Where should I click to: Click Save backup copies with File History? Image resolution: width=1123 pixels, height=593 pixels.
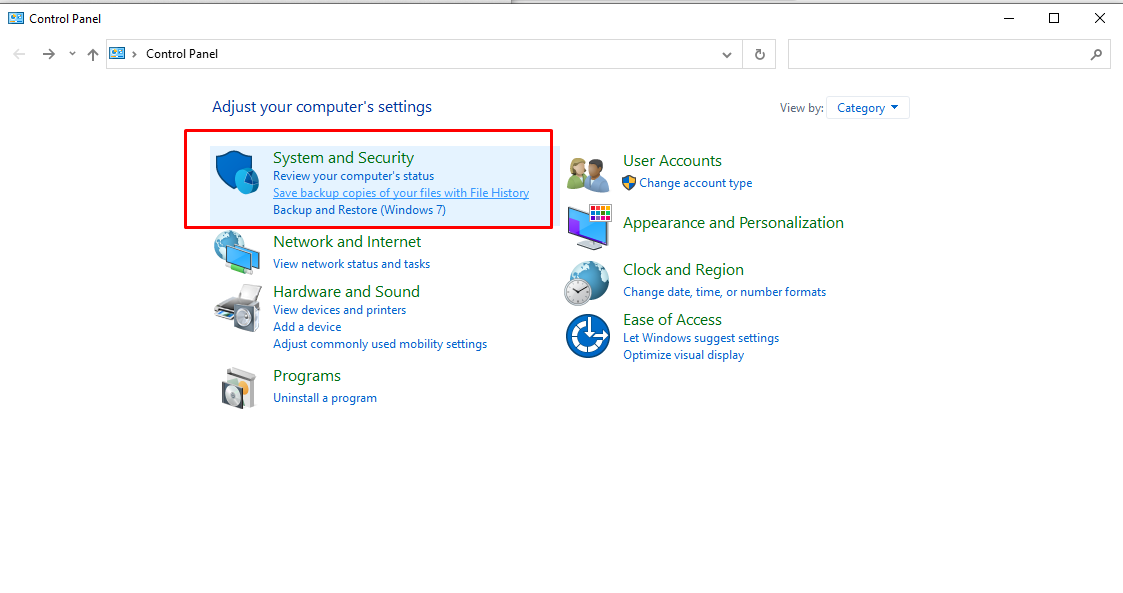(401, 193)
